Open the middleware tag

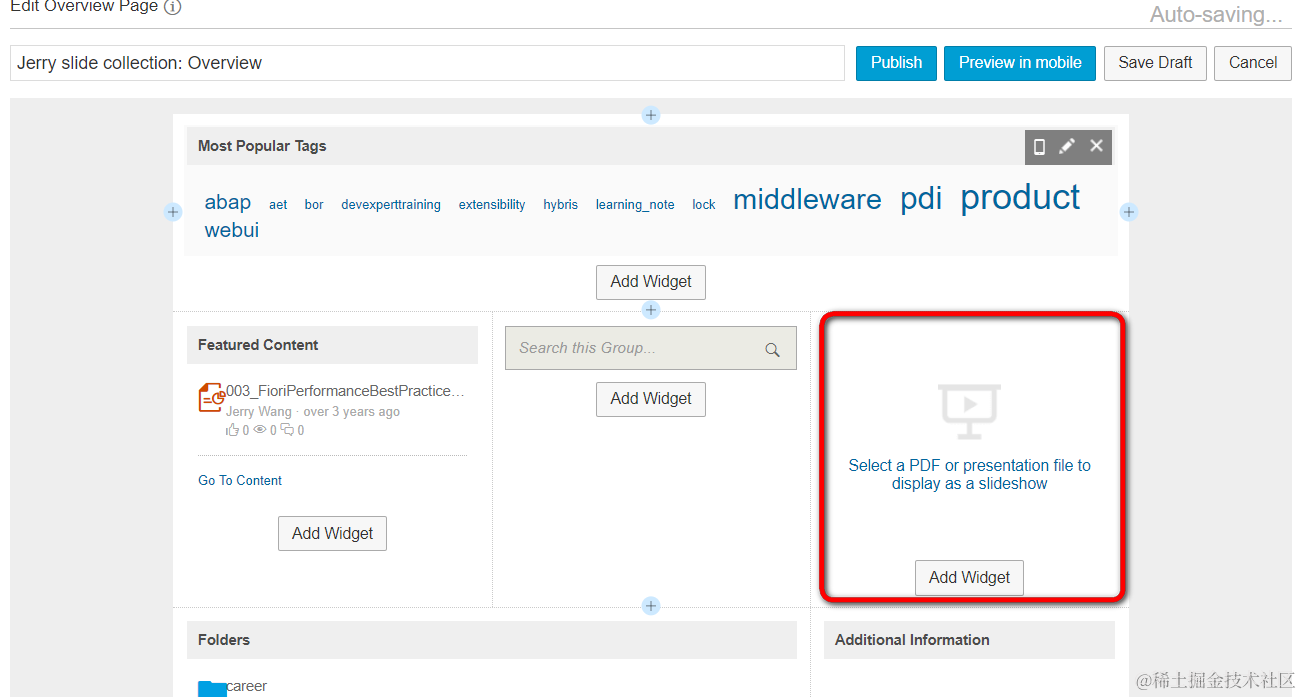pyautogui.click(x=807, y=200)
